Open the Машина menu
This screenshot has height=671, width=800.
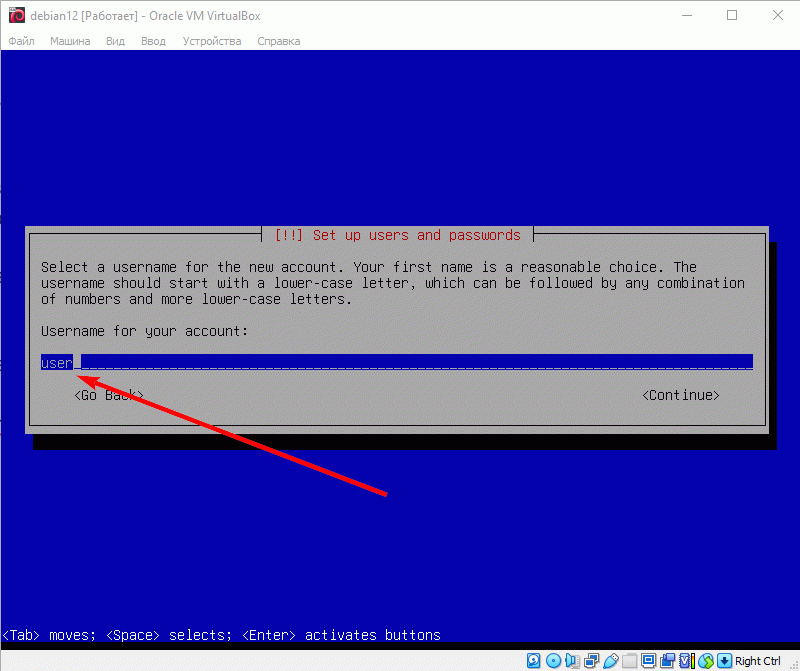tap(70, 41)
